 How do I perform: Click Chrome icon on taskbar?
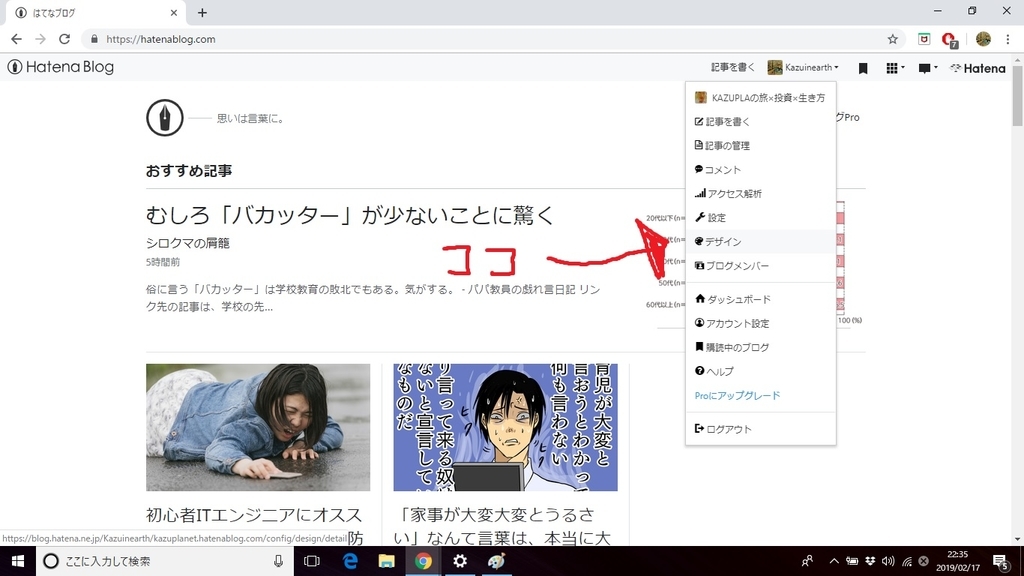click(x=423, y=561)
